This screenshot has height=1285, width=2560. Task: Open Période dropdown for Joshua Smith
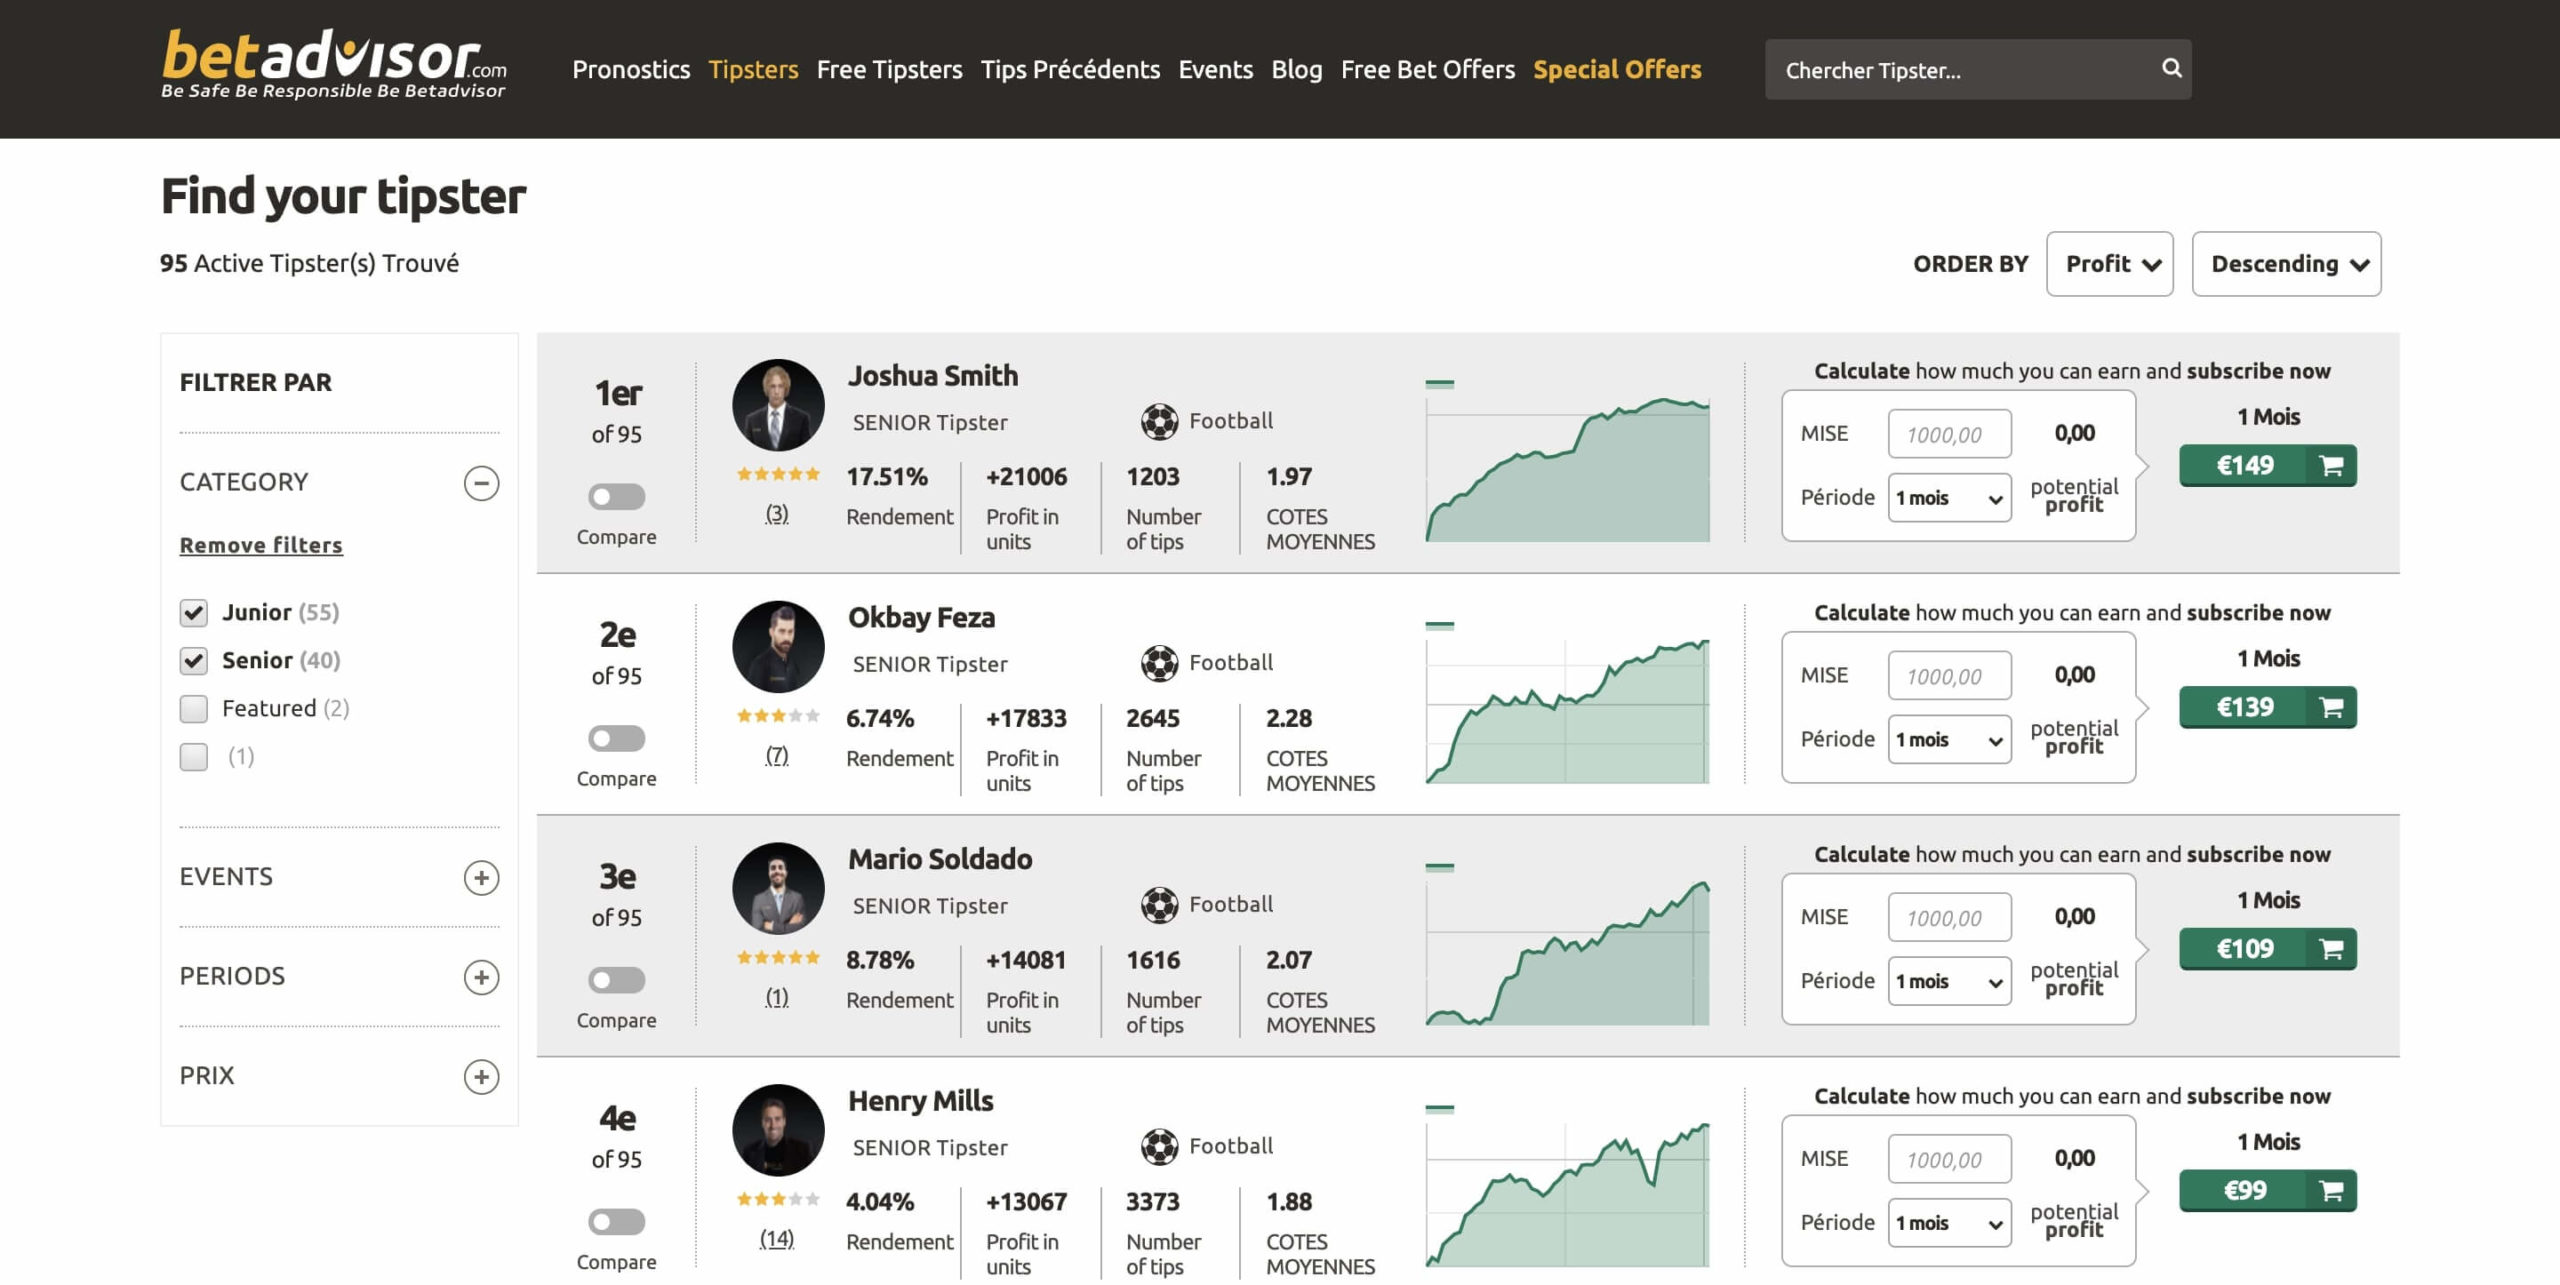[1950, 498]
